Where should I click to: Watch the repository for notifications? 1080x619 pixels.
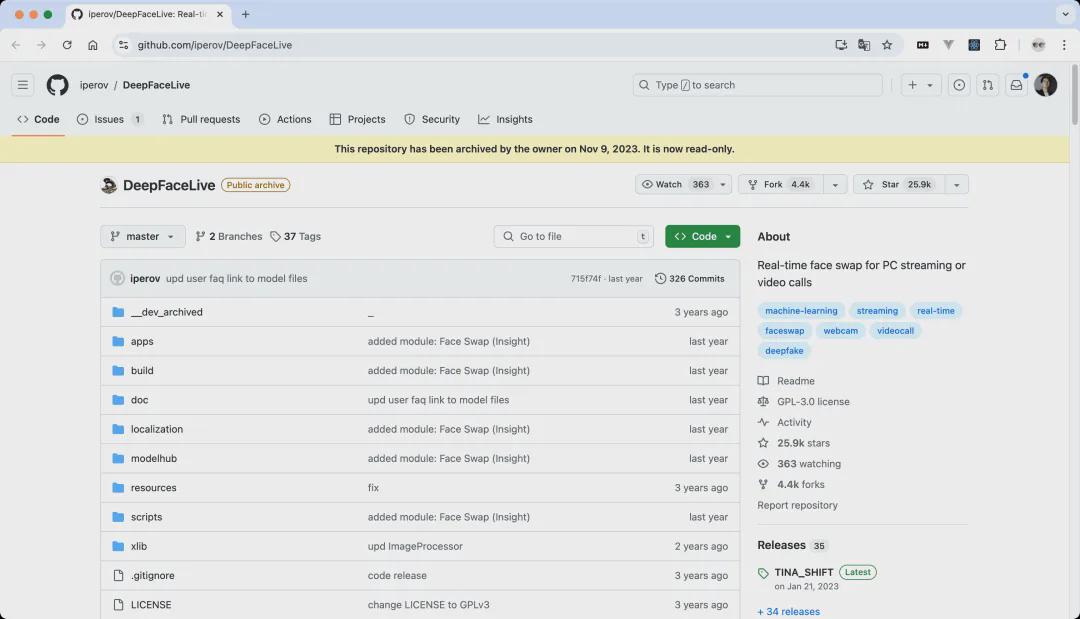pos(676,184)
